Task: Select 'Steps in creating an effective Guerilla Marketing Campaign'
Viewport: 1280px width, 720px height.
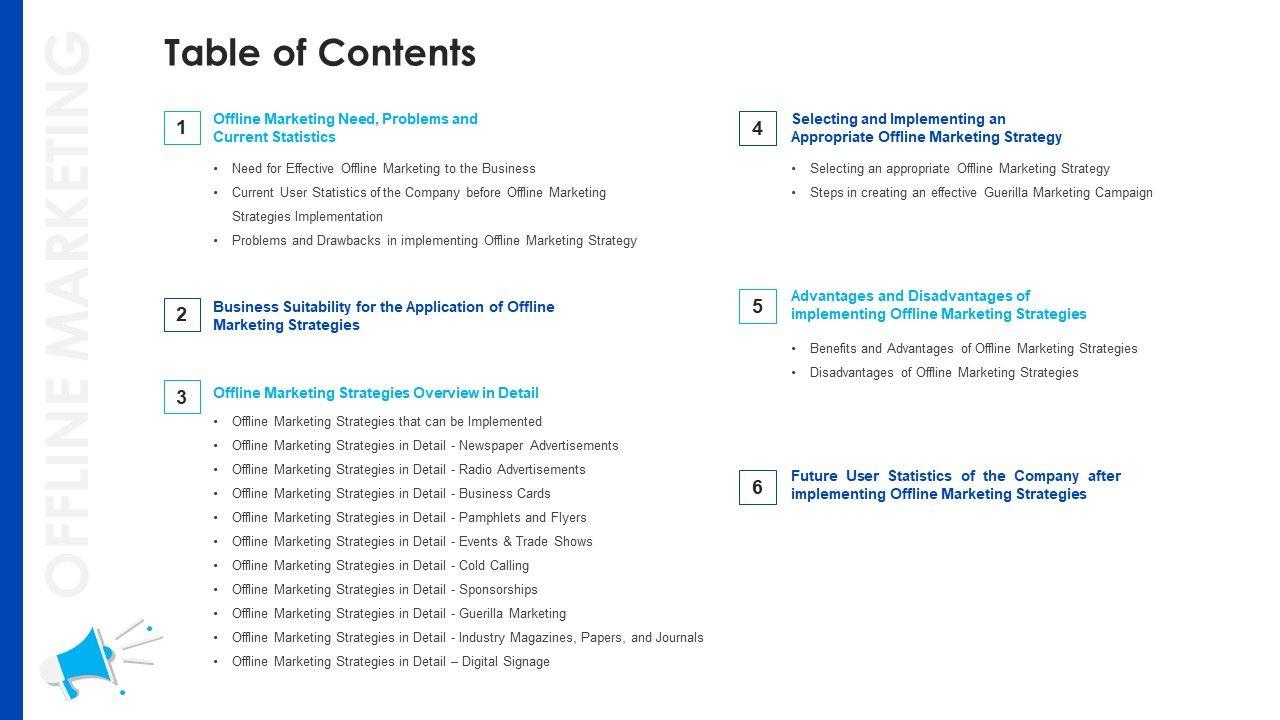Action: [981, 193]
